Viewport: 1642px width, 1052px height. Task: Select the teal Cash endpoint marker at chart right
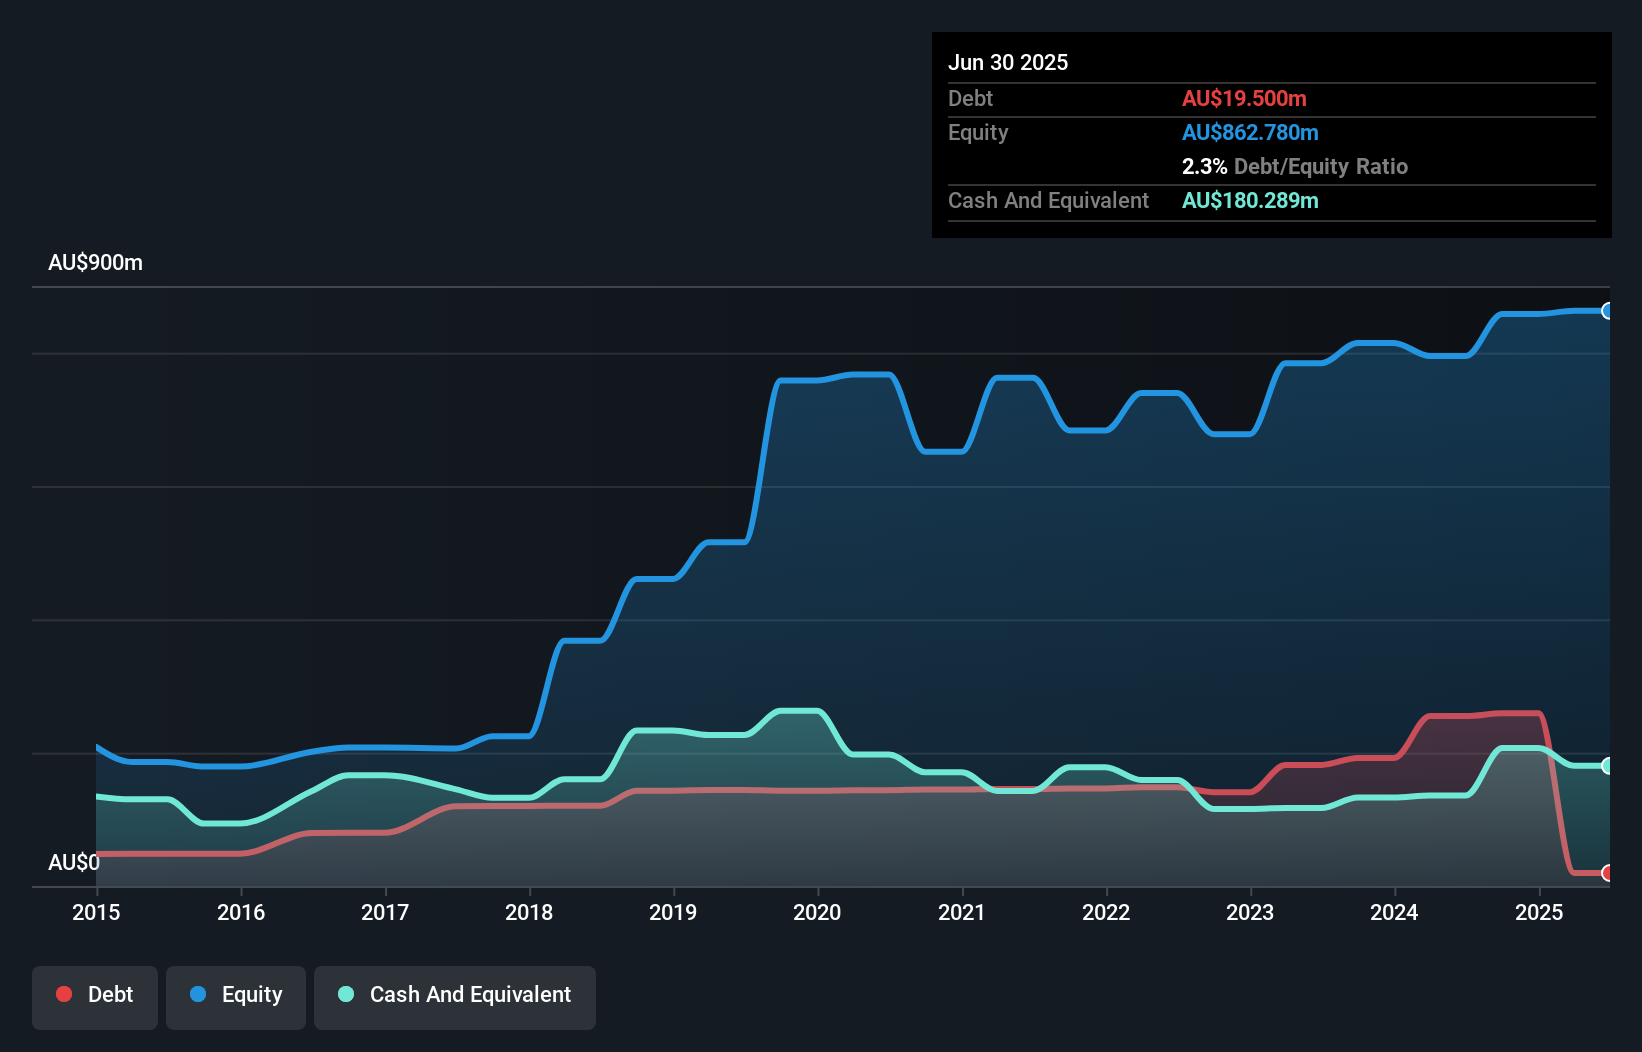pyautogui.click(x=1608, y=766)
